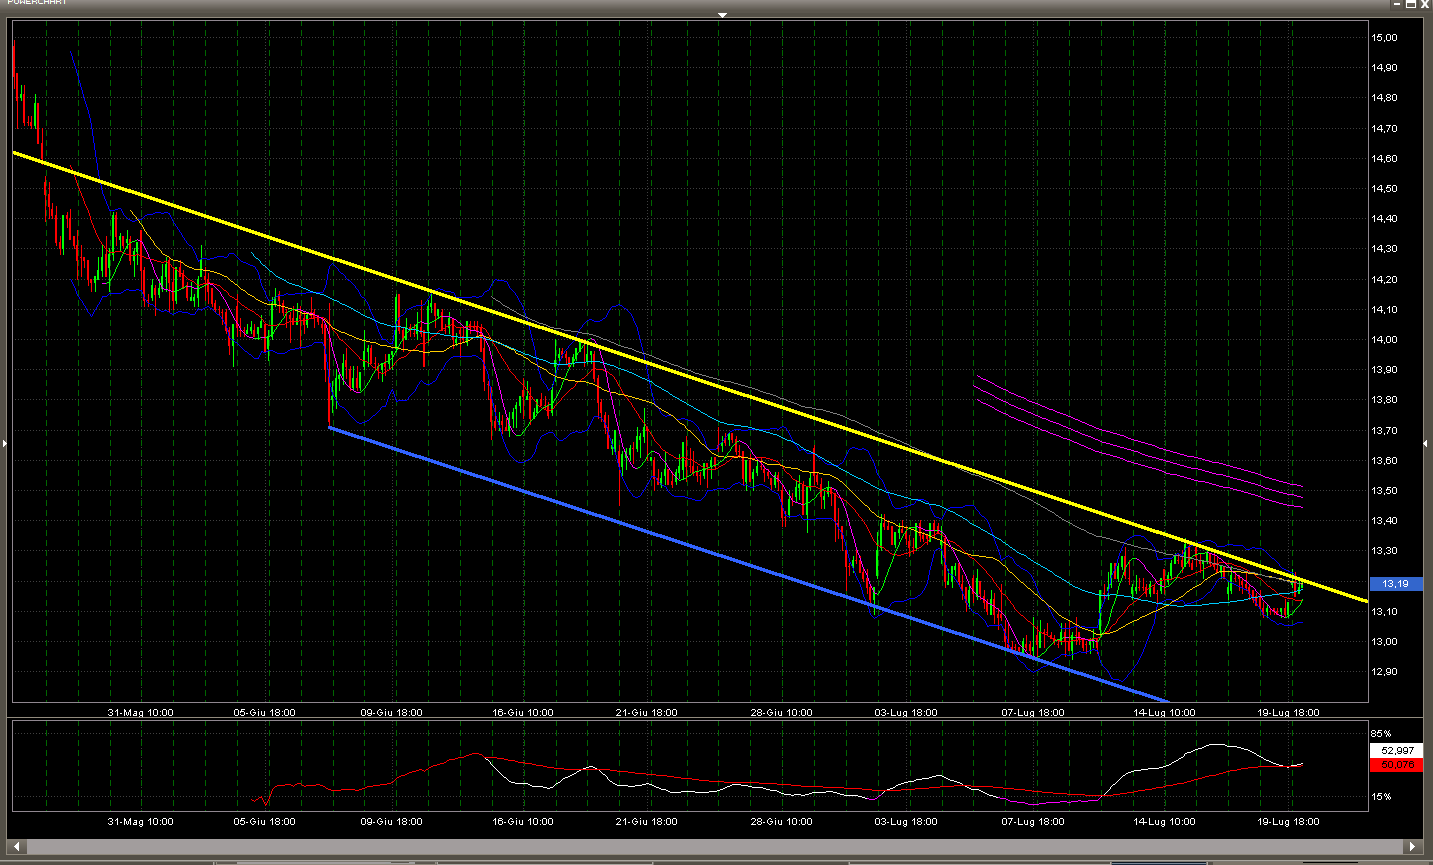Click the POWERCHART window title
Screen dimensions: 1433x865
pos(36,2)
